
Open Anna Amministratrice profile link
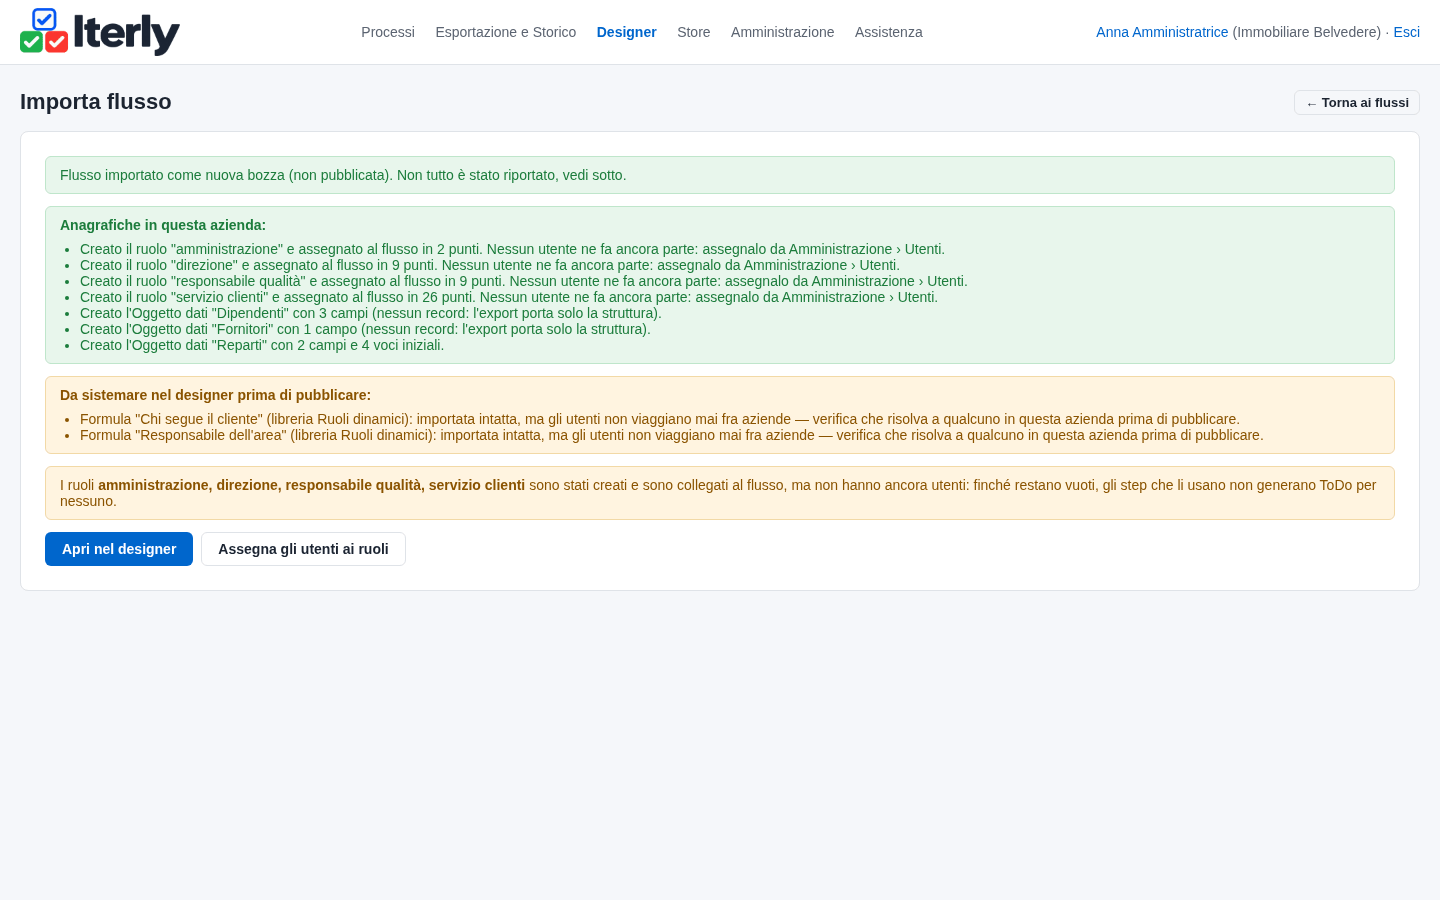[x=1162, y=32]
